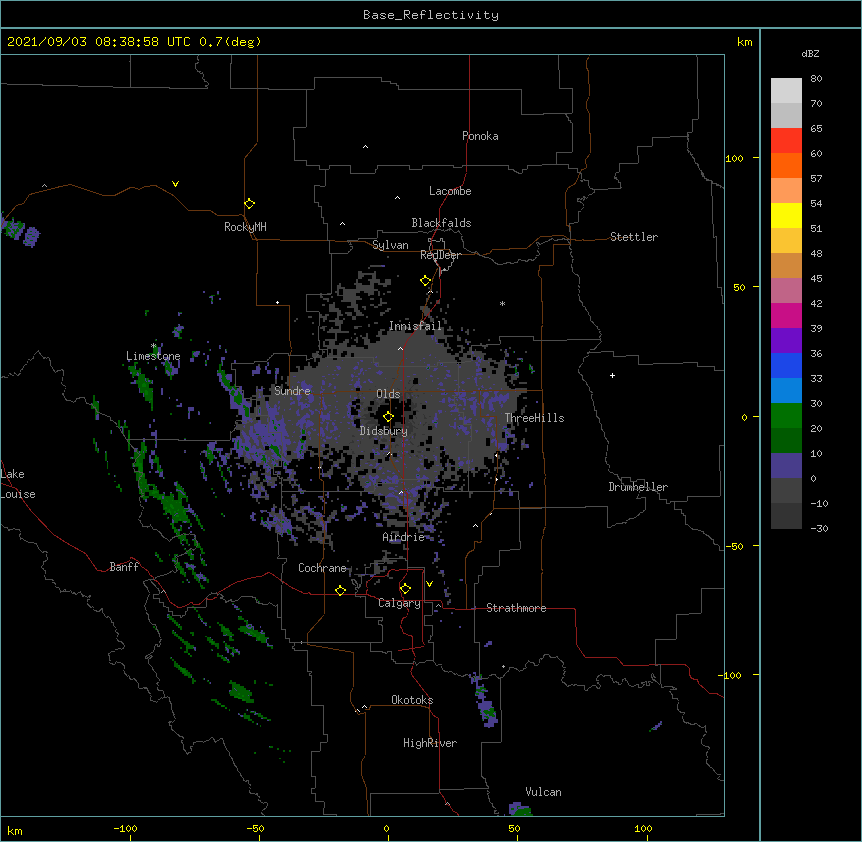
Task: Click the -30 value in the dBZ legend
Action: [819, 528]
